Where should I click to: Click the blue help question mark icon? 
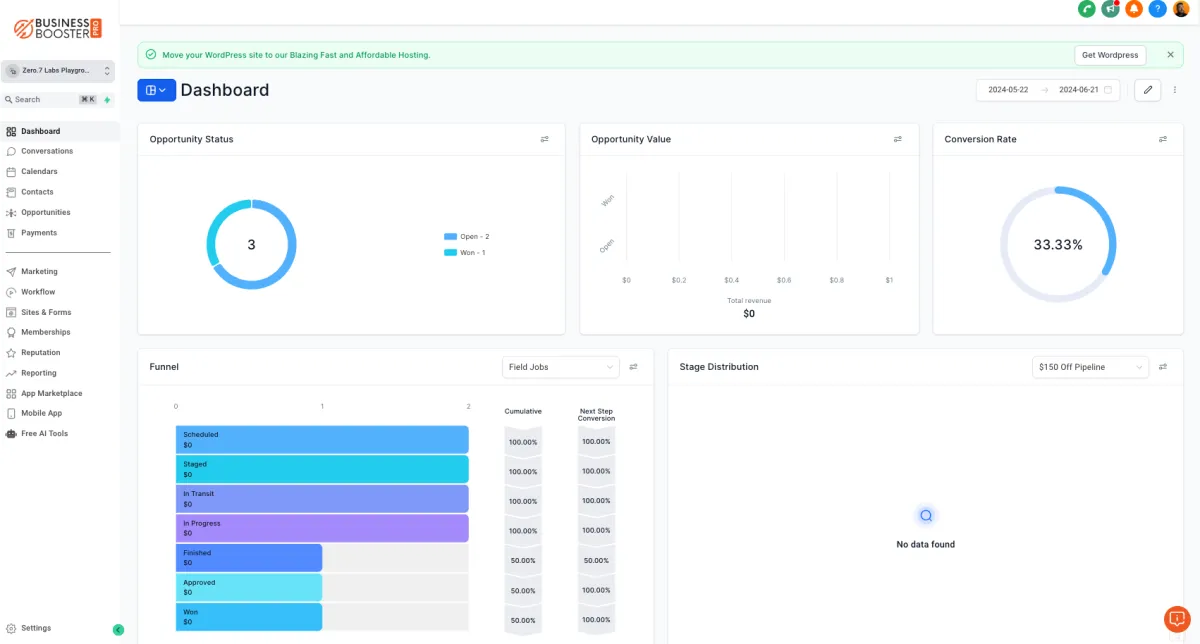1158,9
